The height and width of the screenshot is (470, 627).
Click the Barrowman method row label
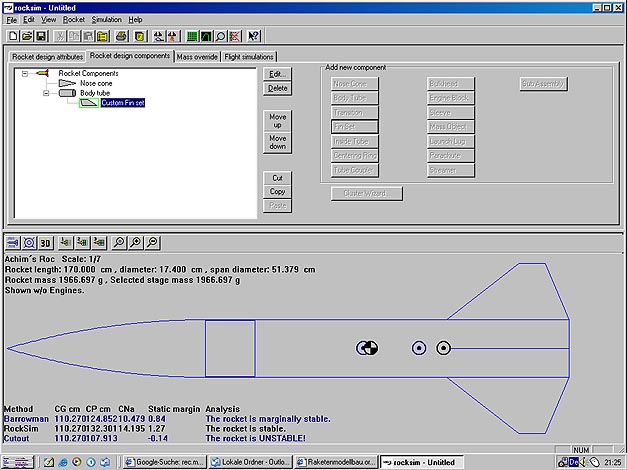click(x=26, y=419)
